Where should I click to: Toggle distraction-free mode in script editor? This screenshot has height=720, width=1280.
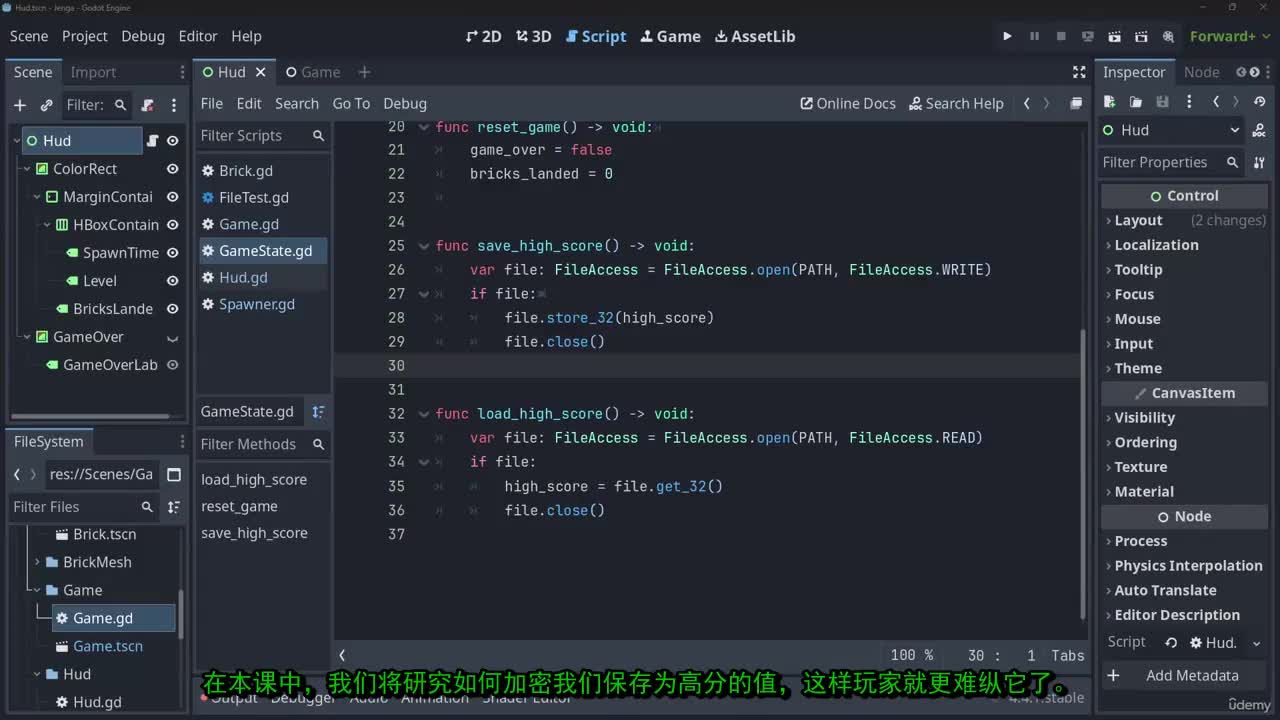(x=1079, y=72)
